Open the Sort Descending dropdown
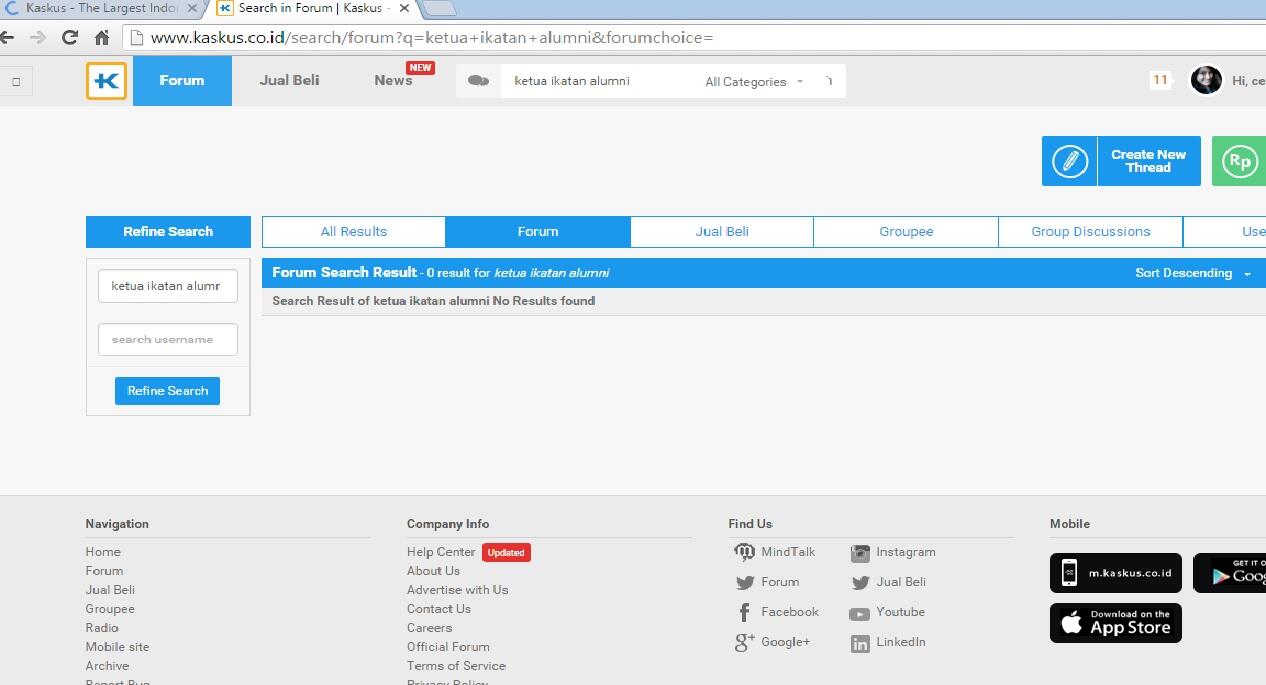The height and width of the screenshot is (685, 1266). pyautogui.click(x=1193, y=273)
